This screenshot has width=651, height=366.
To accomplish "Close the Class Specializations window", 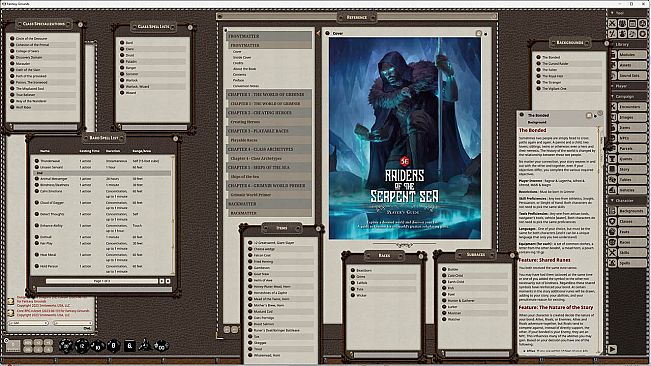I will (81, 24).
